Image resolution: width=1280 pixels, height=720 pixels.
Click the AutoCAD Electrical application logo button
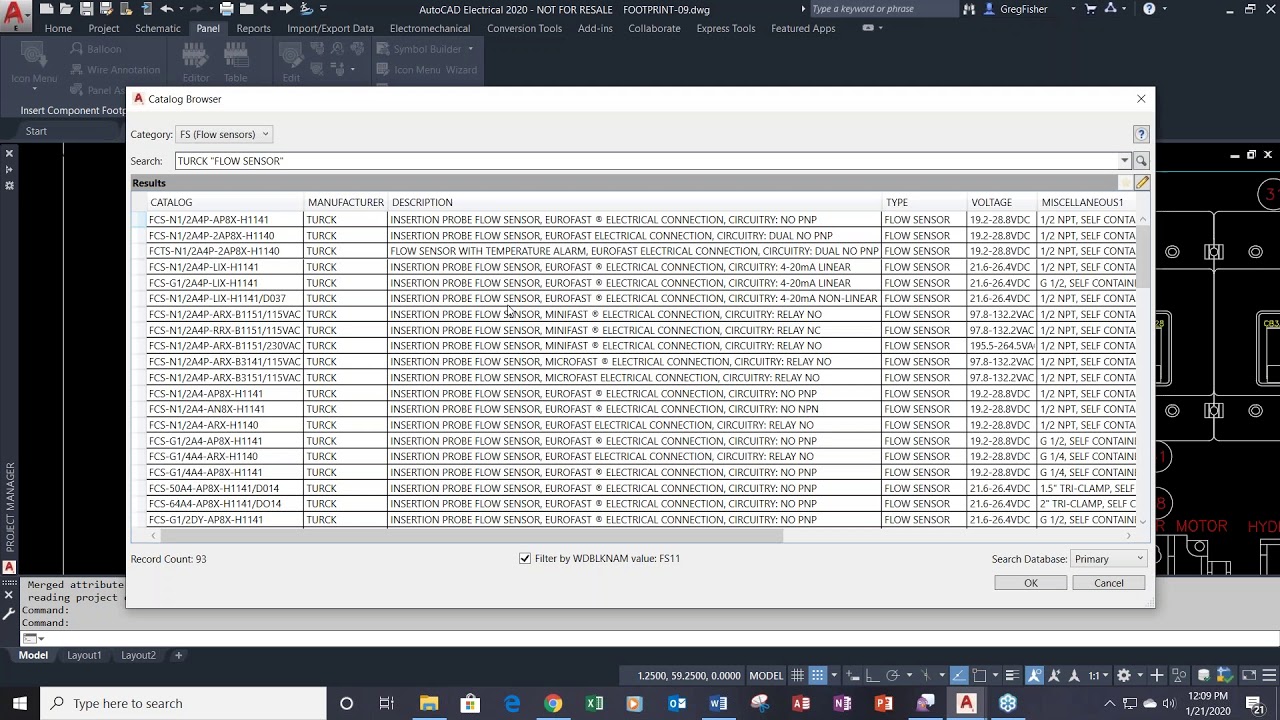pos(15,16)
